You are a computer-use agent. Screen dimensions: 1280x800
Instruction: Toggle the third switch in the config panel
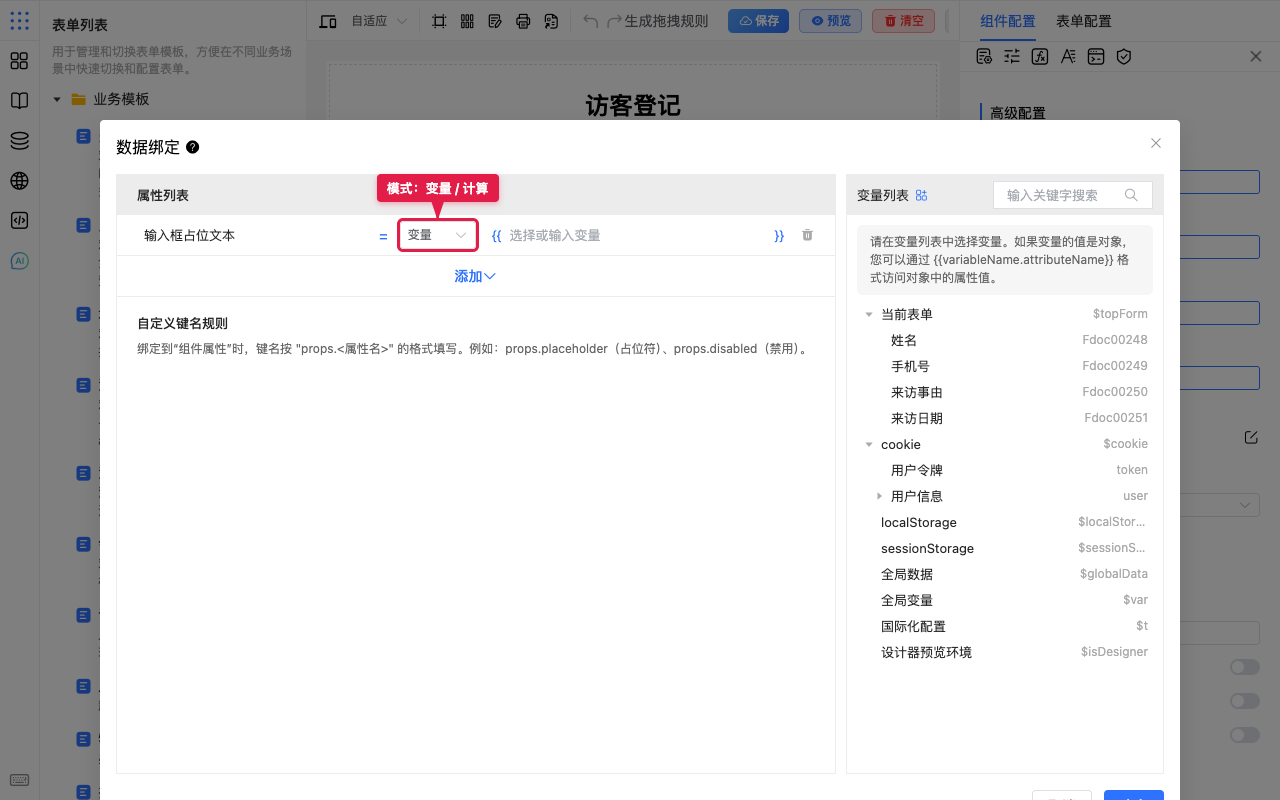[1245, 735]
